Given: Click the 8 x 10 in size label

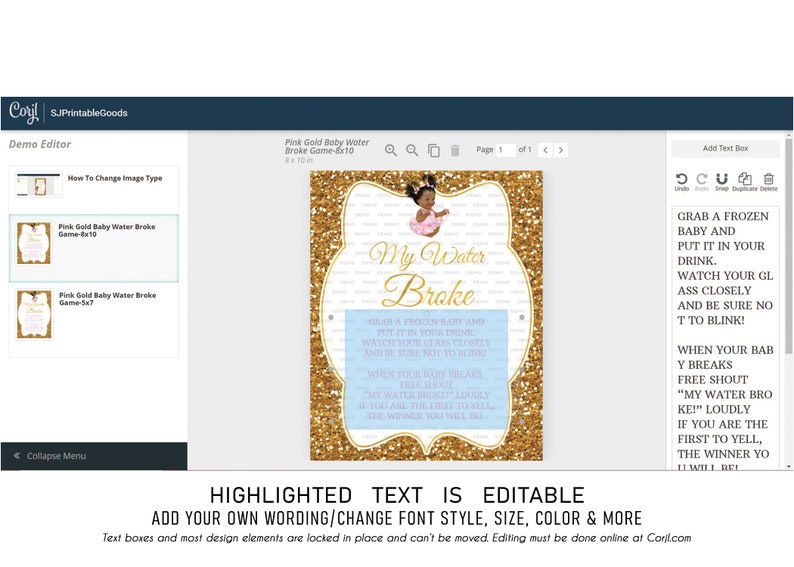Looking at the screenshot, I should point(299,160).
